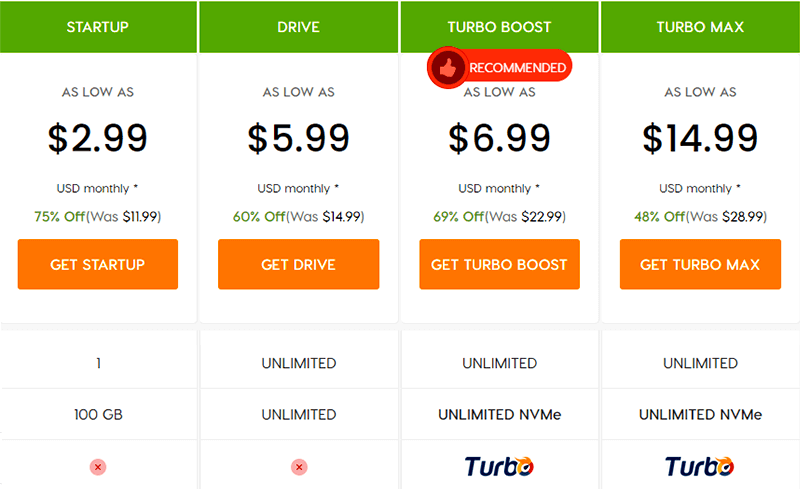Click the red X icon under Drive
This screenshot has height=489, width=800.
click(299, 467)
